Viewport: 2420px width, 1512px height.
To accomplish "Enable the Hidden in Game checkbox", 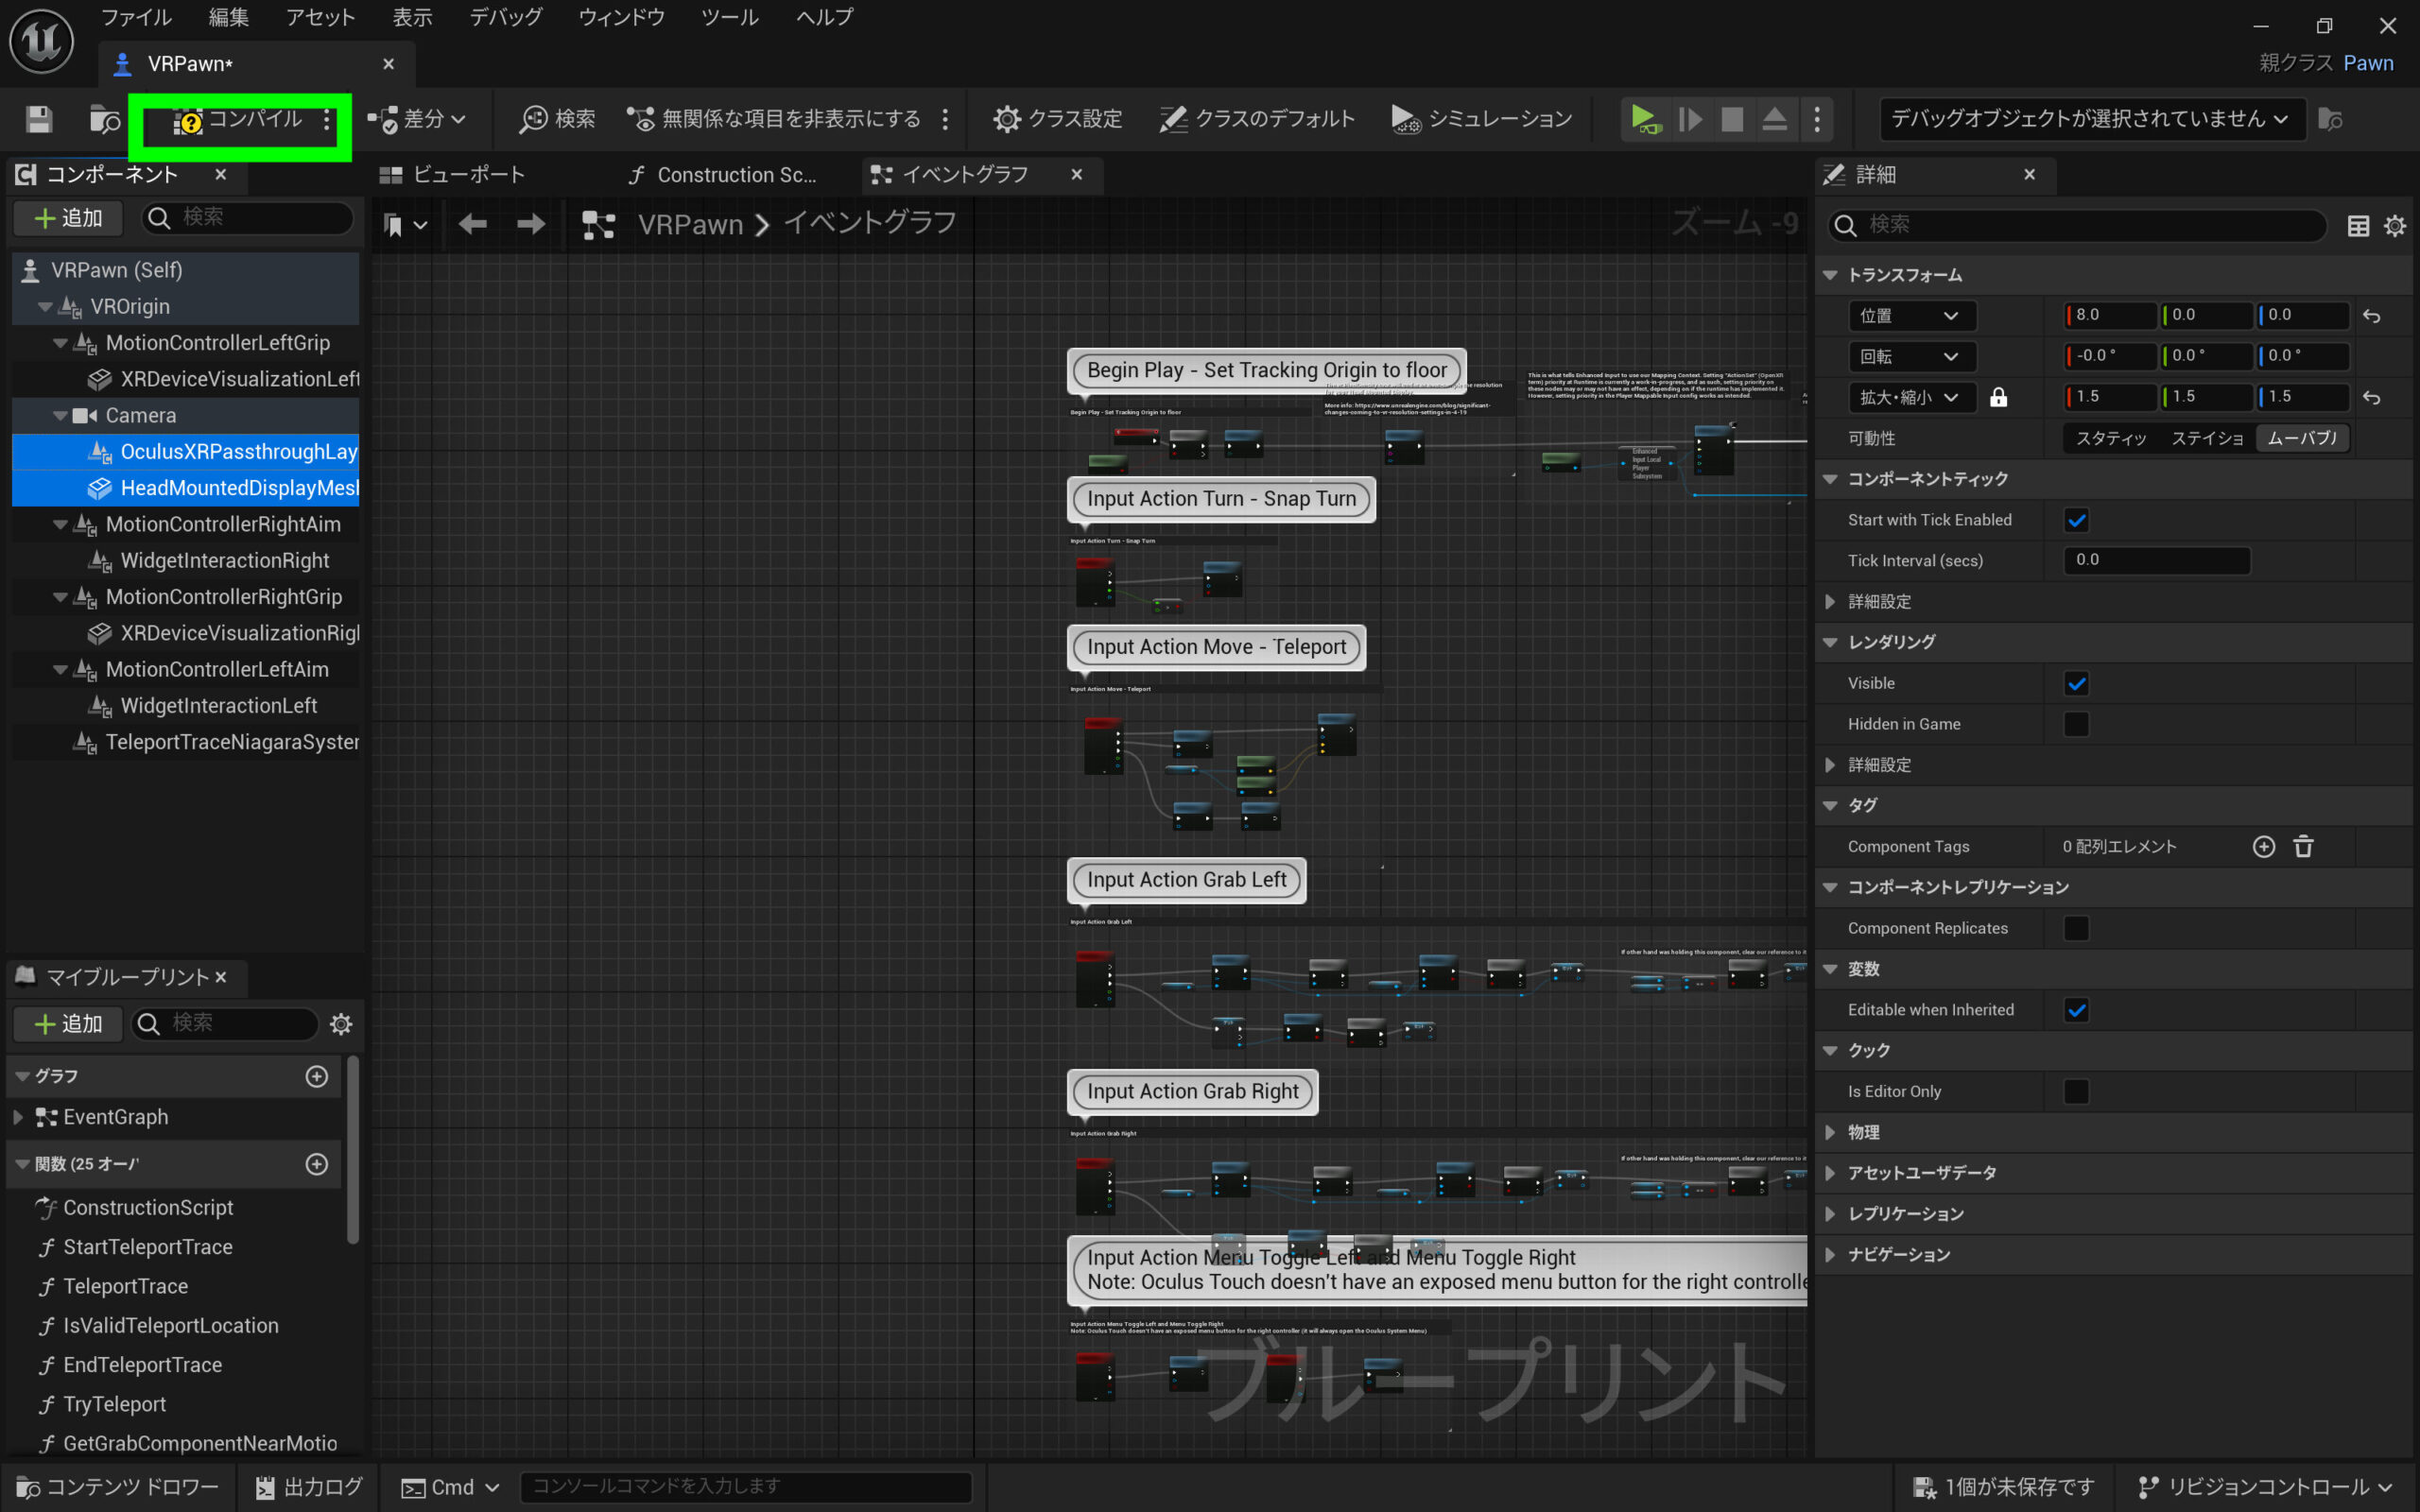I will (x=2076, y=724).
